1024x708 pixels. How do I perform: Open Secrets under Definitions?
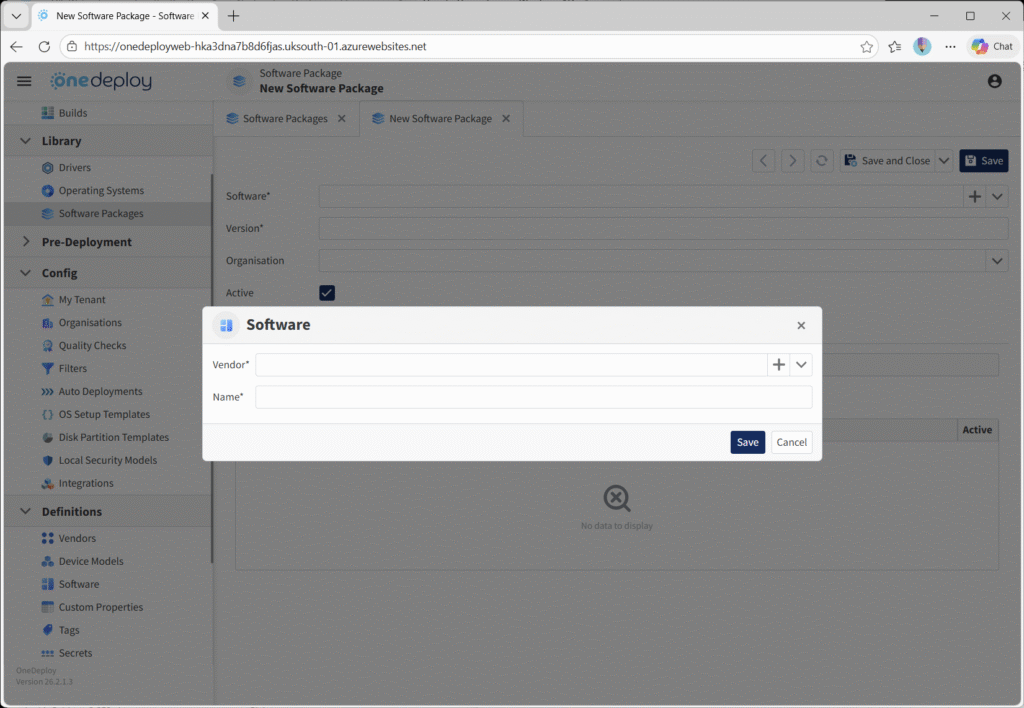click(75, 652)
